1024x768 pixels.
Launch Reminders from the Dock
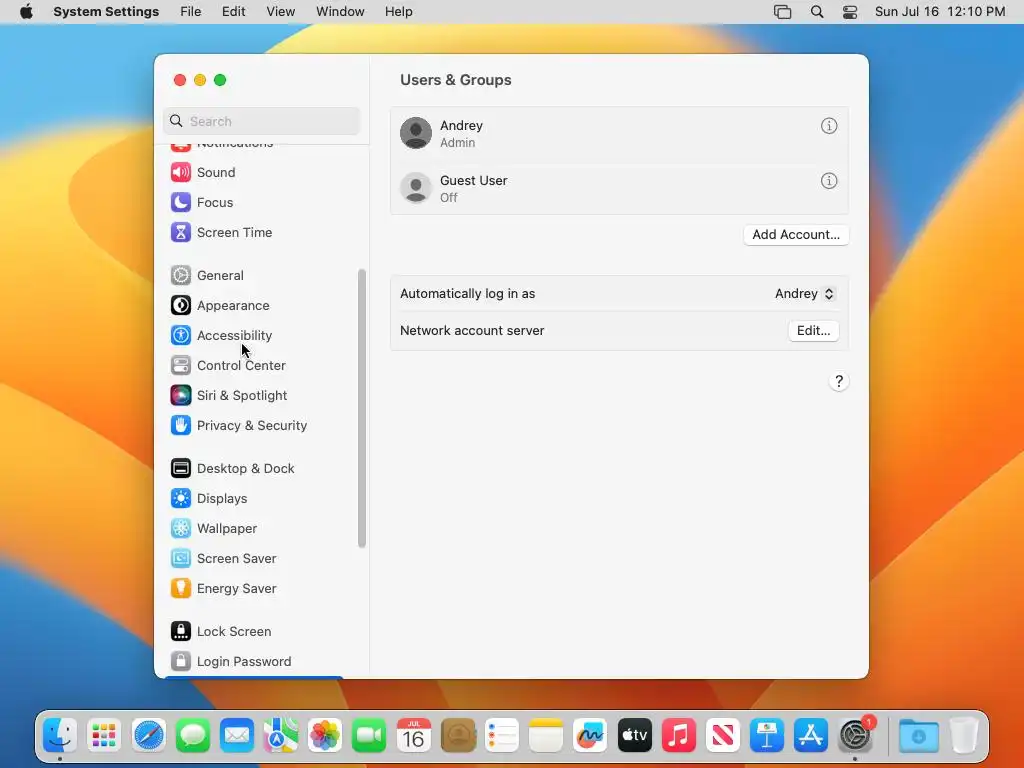pos(502,735)
